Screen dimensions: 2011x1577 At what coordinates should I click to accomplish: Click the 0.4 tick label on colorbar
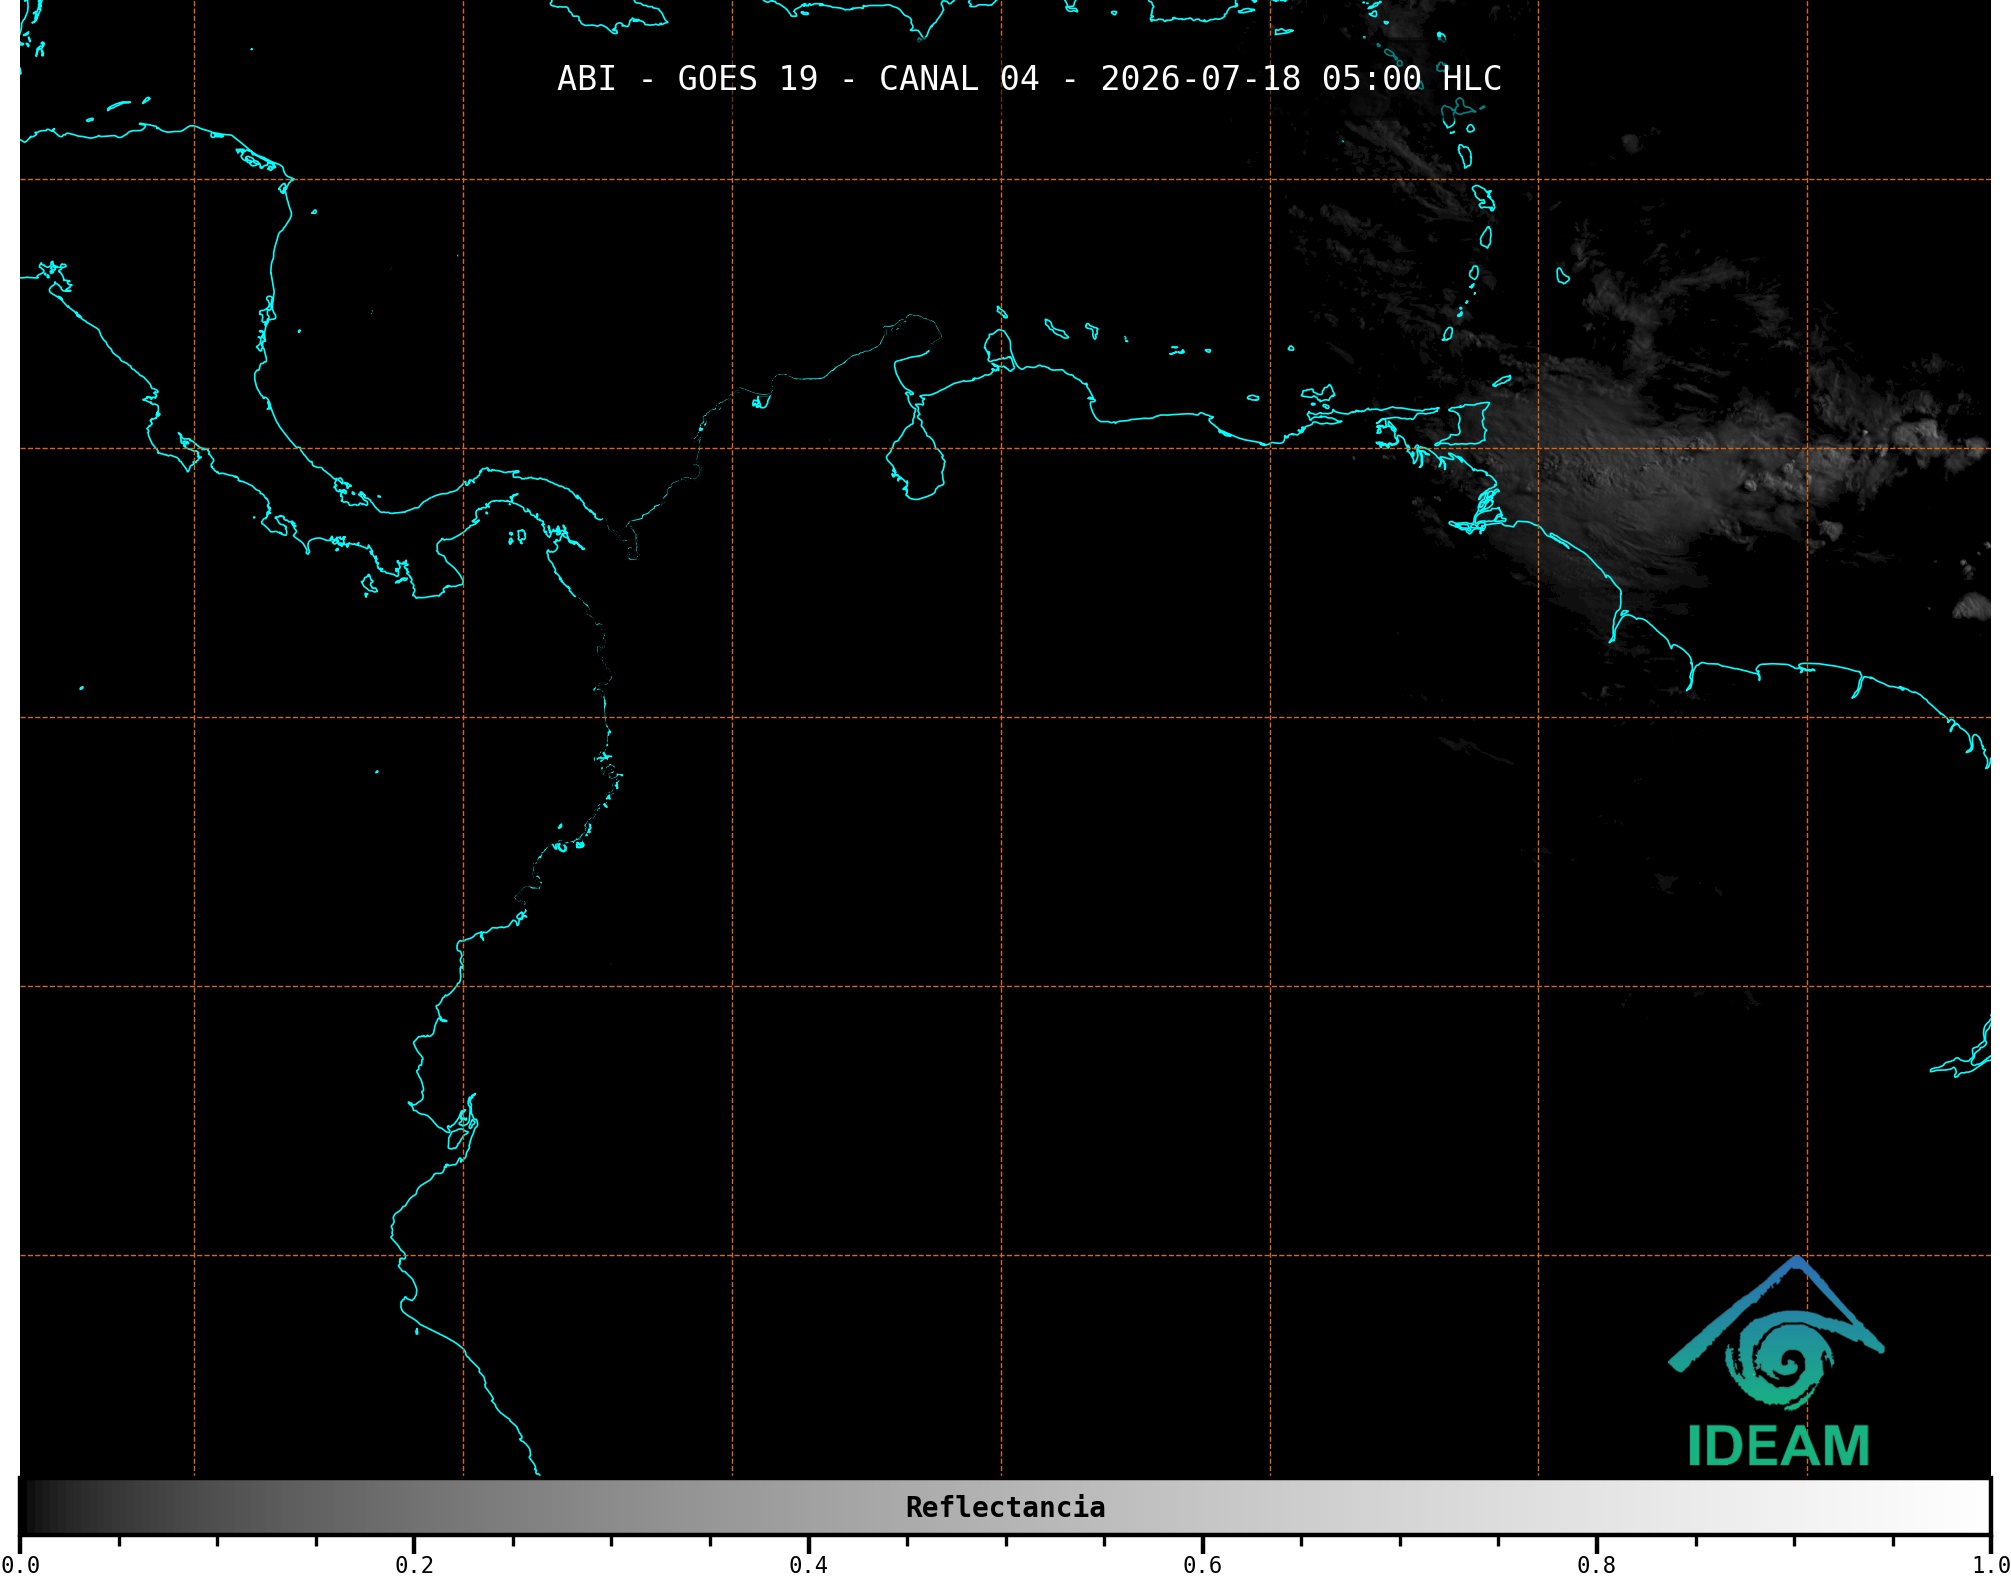[808, 1565]
